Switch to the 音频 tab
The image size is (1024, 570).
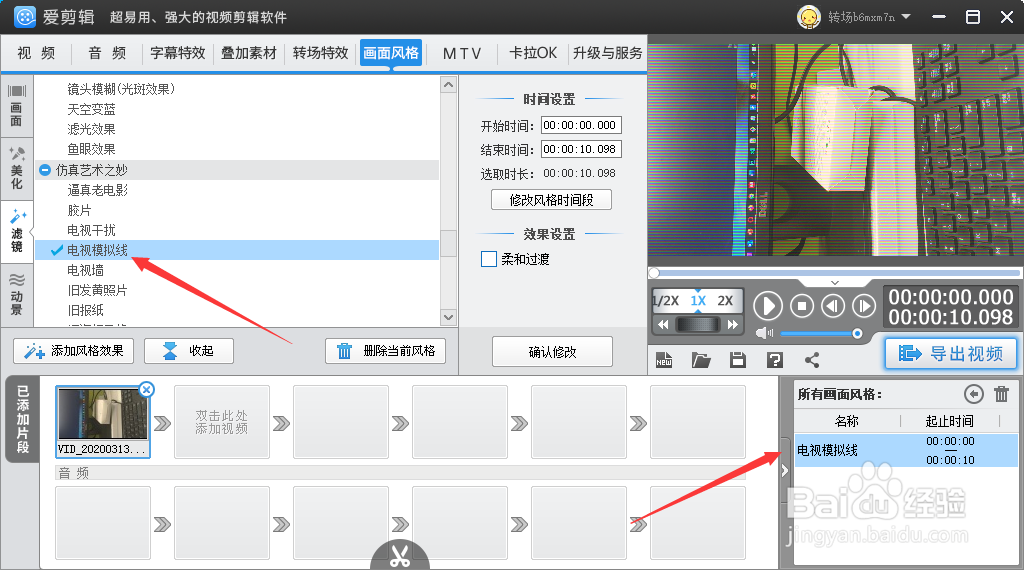tap(107, 53)
